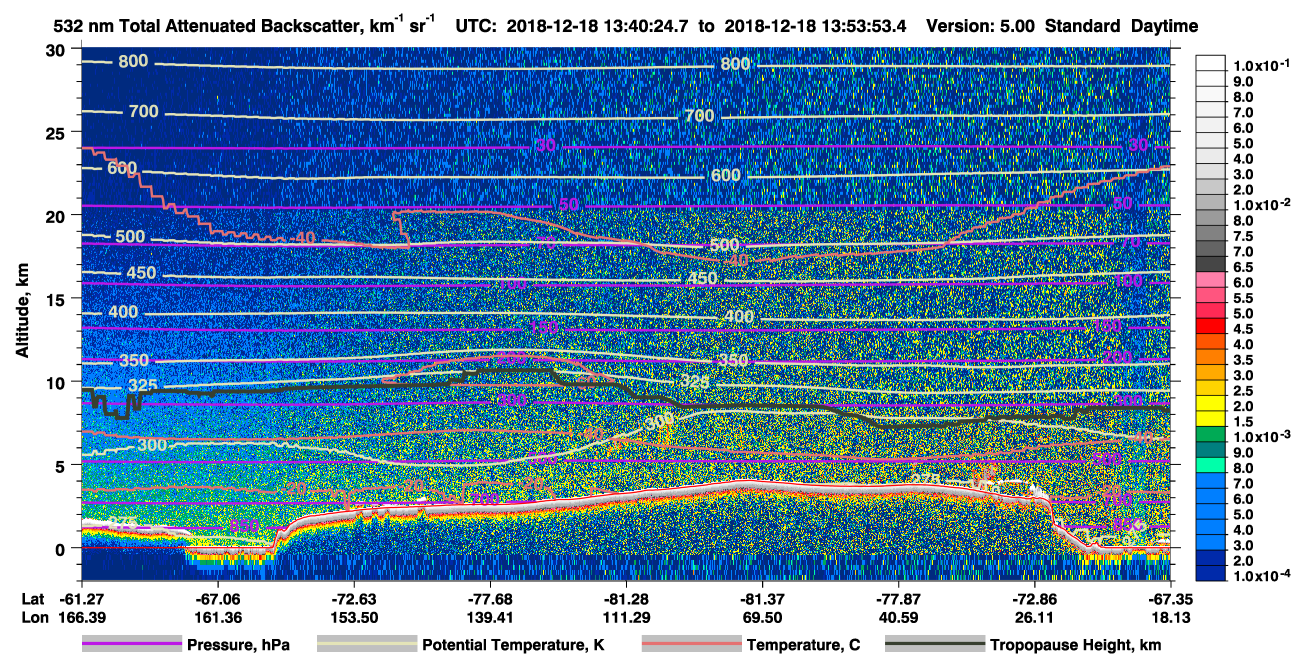The image size is (1300, 667).
Task: Click longitude value '26.11'
Action: coord(1035,617)
